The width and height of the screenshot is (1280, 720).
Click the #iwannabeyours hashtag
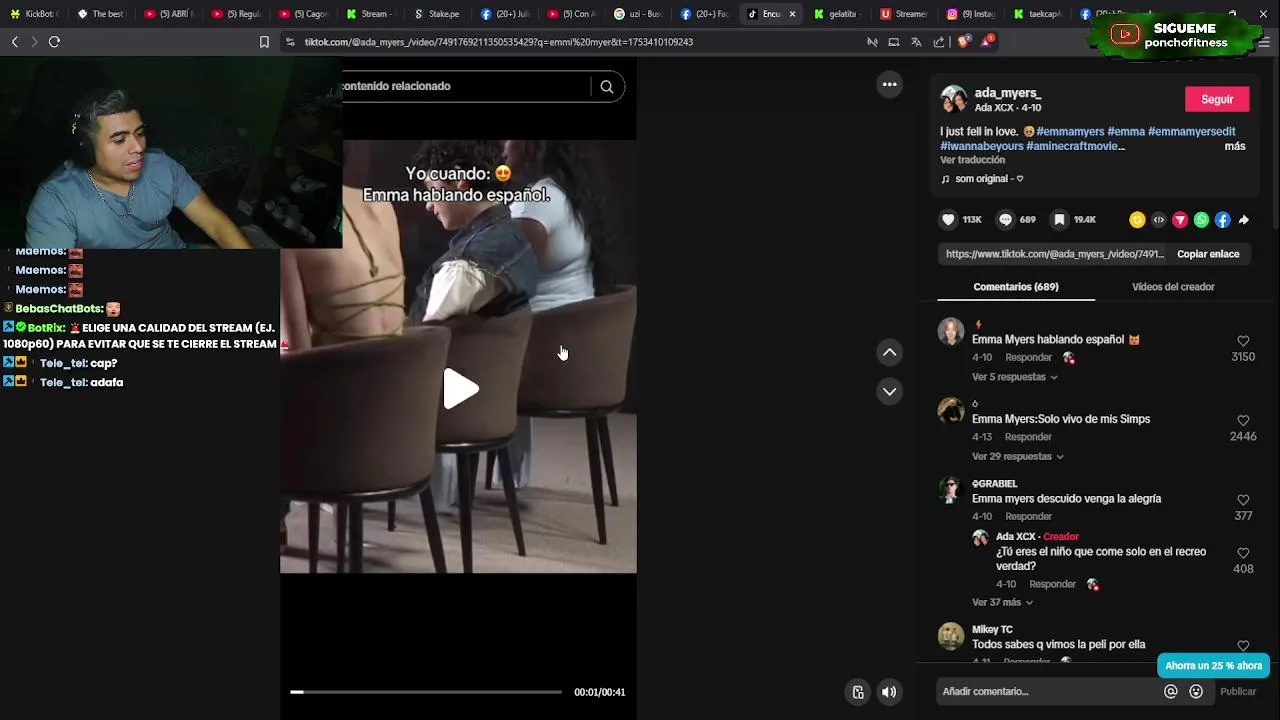[981, 146]
